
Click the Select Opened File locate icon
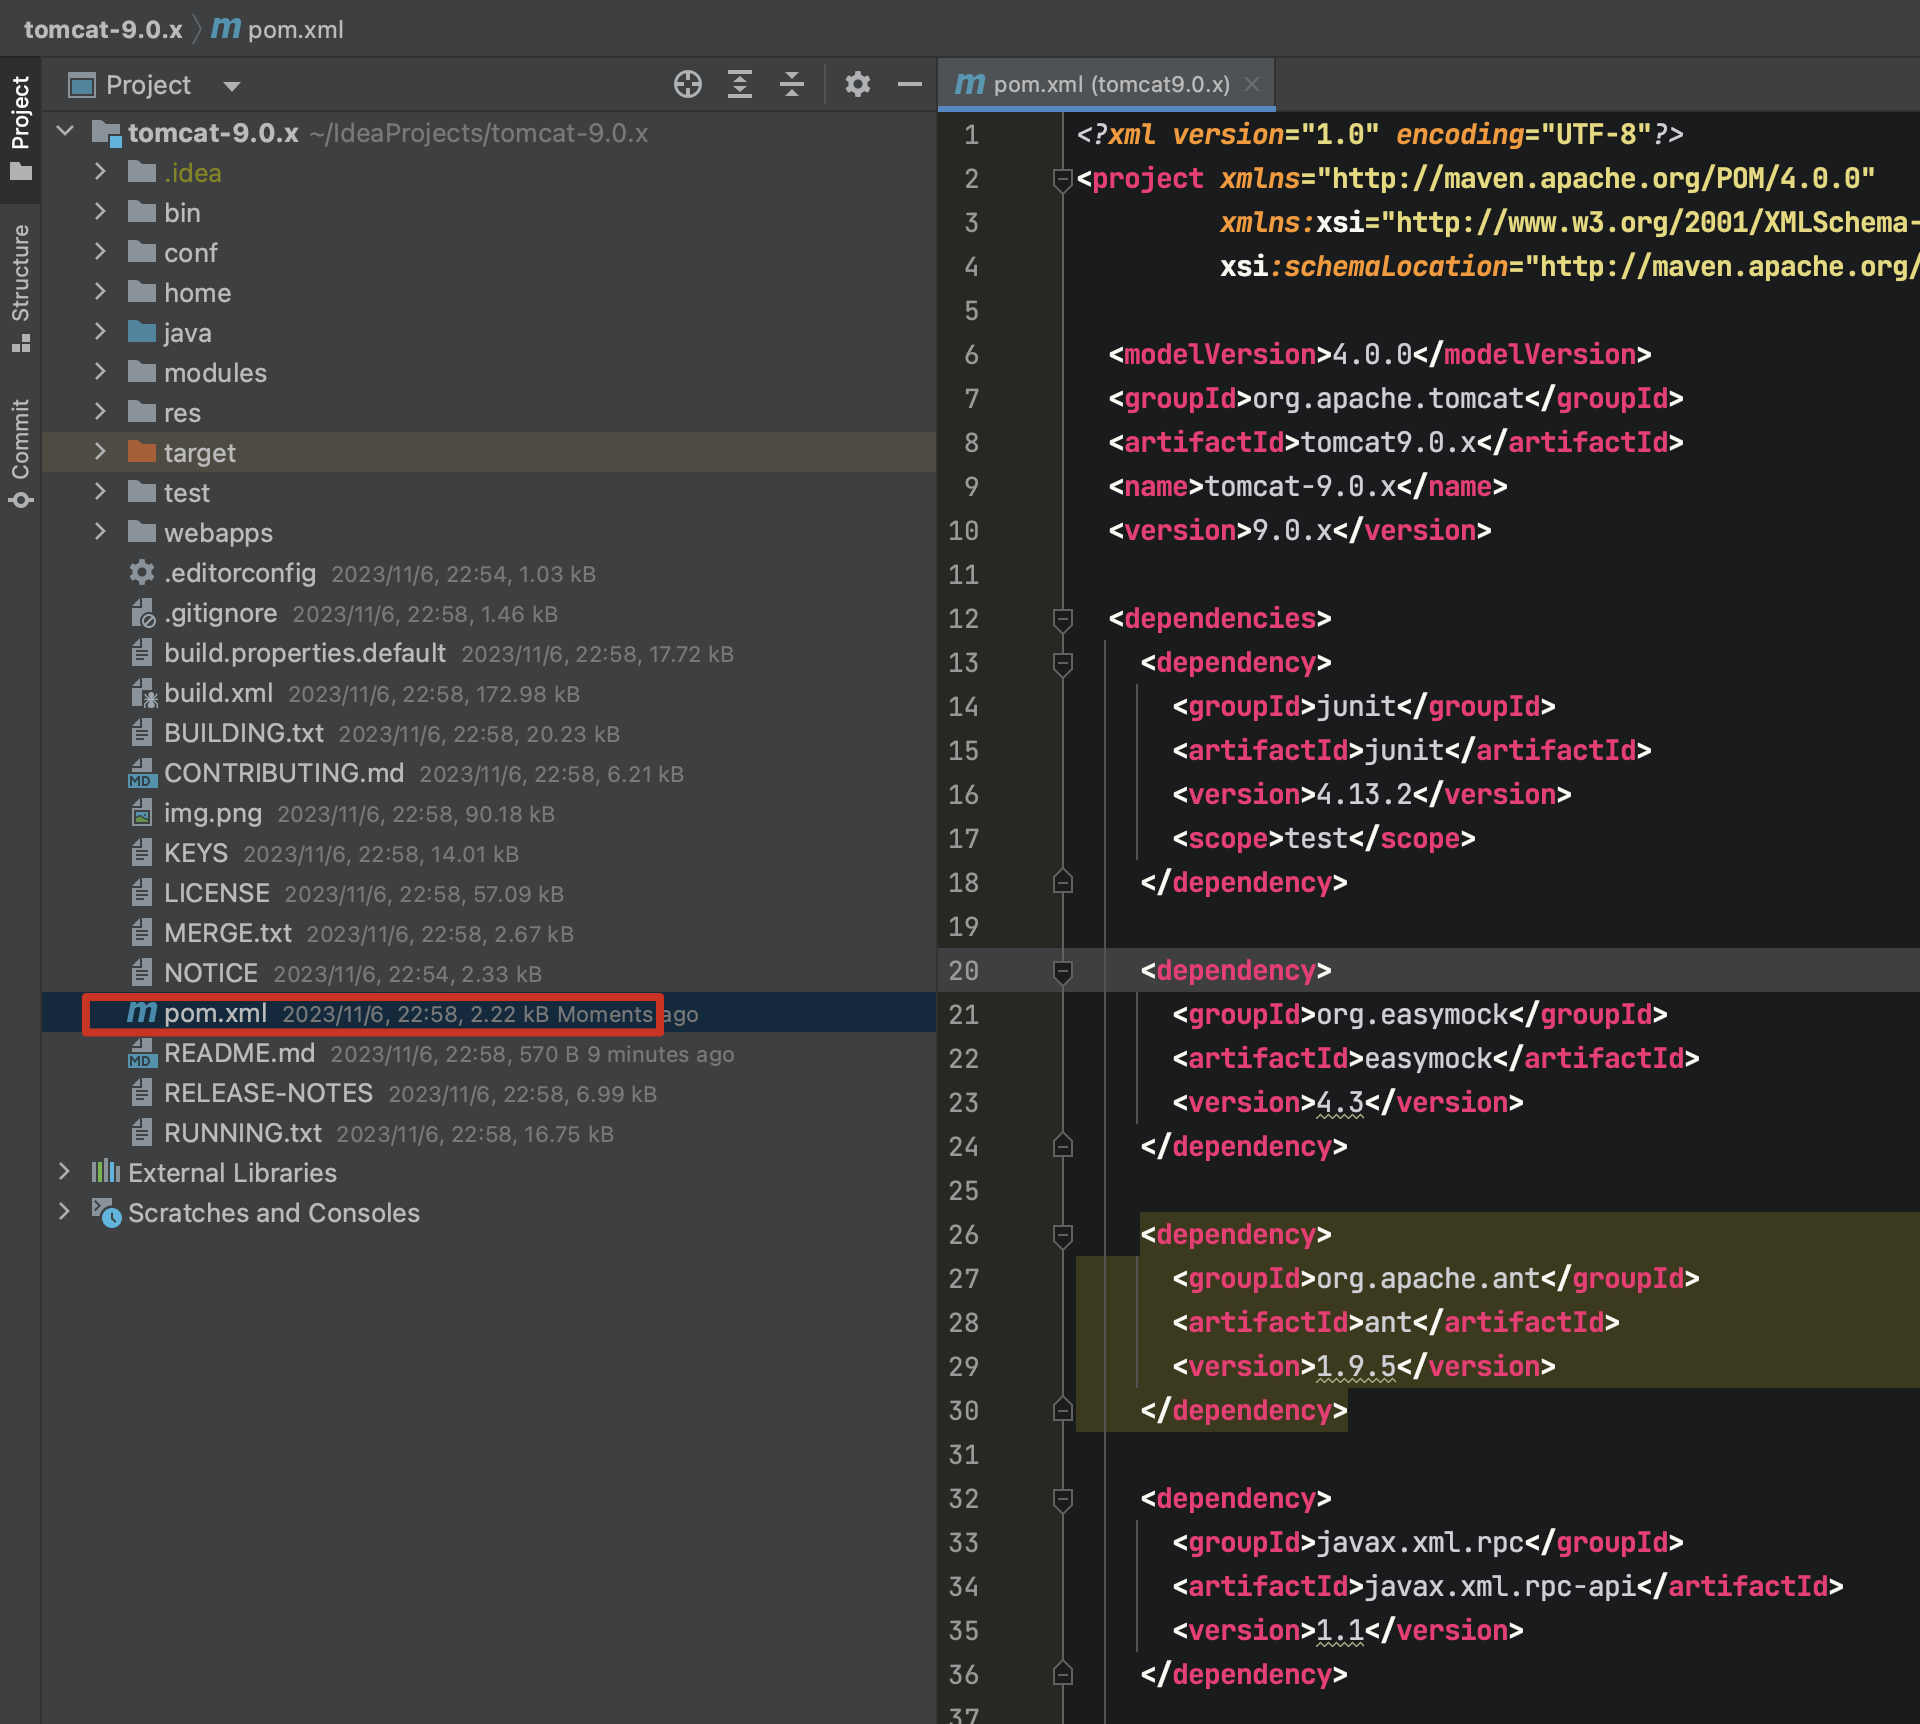(x=687, y=85)
